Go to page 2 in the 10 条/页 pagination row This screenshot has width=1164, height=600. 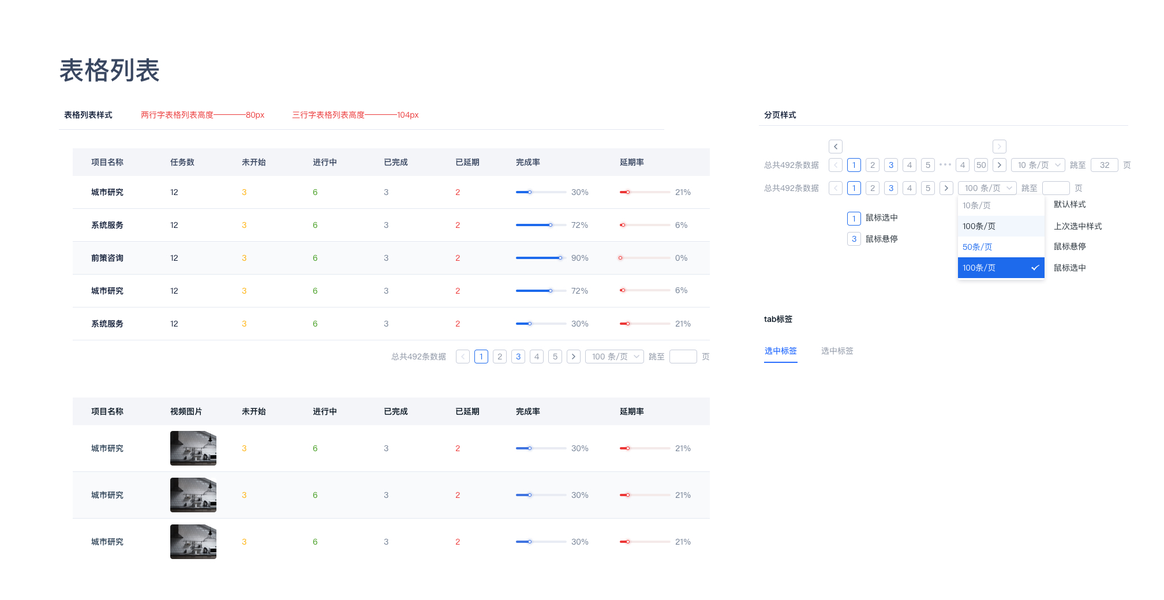click(872, 165)
